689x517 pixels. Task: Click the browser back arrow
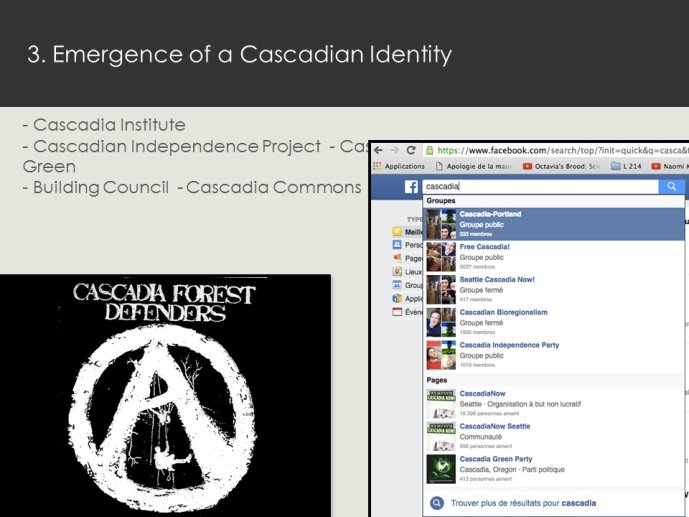point(378,150)
